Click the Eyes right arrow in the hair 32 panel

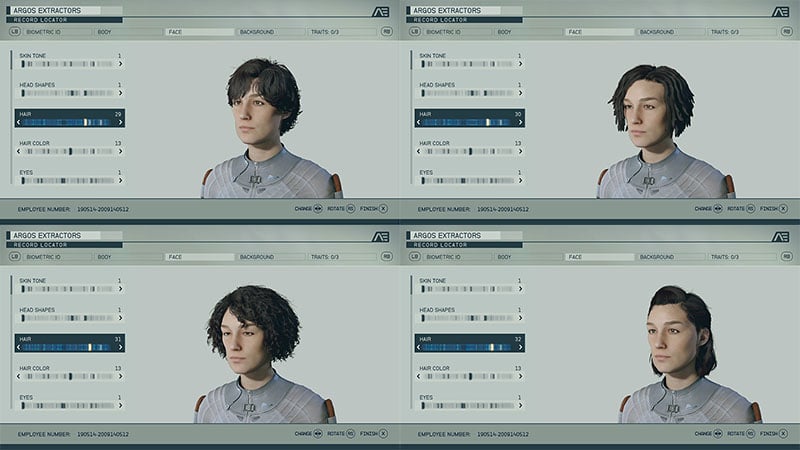click(x=520, y=406)
